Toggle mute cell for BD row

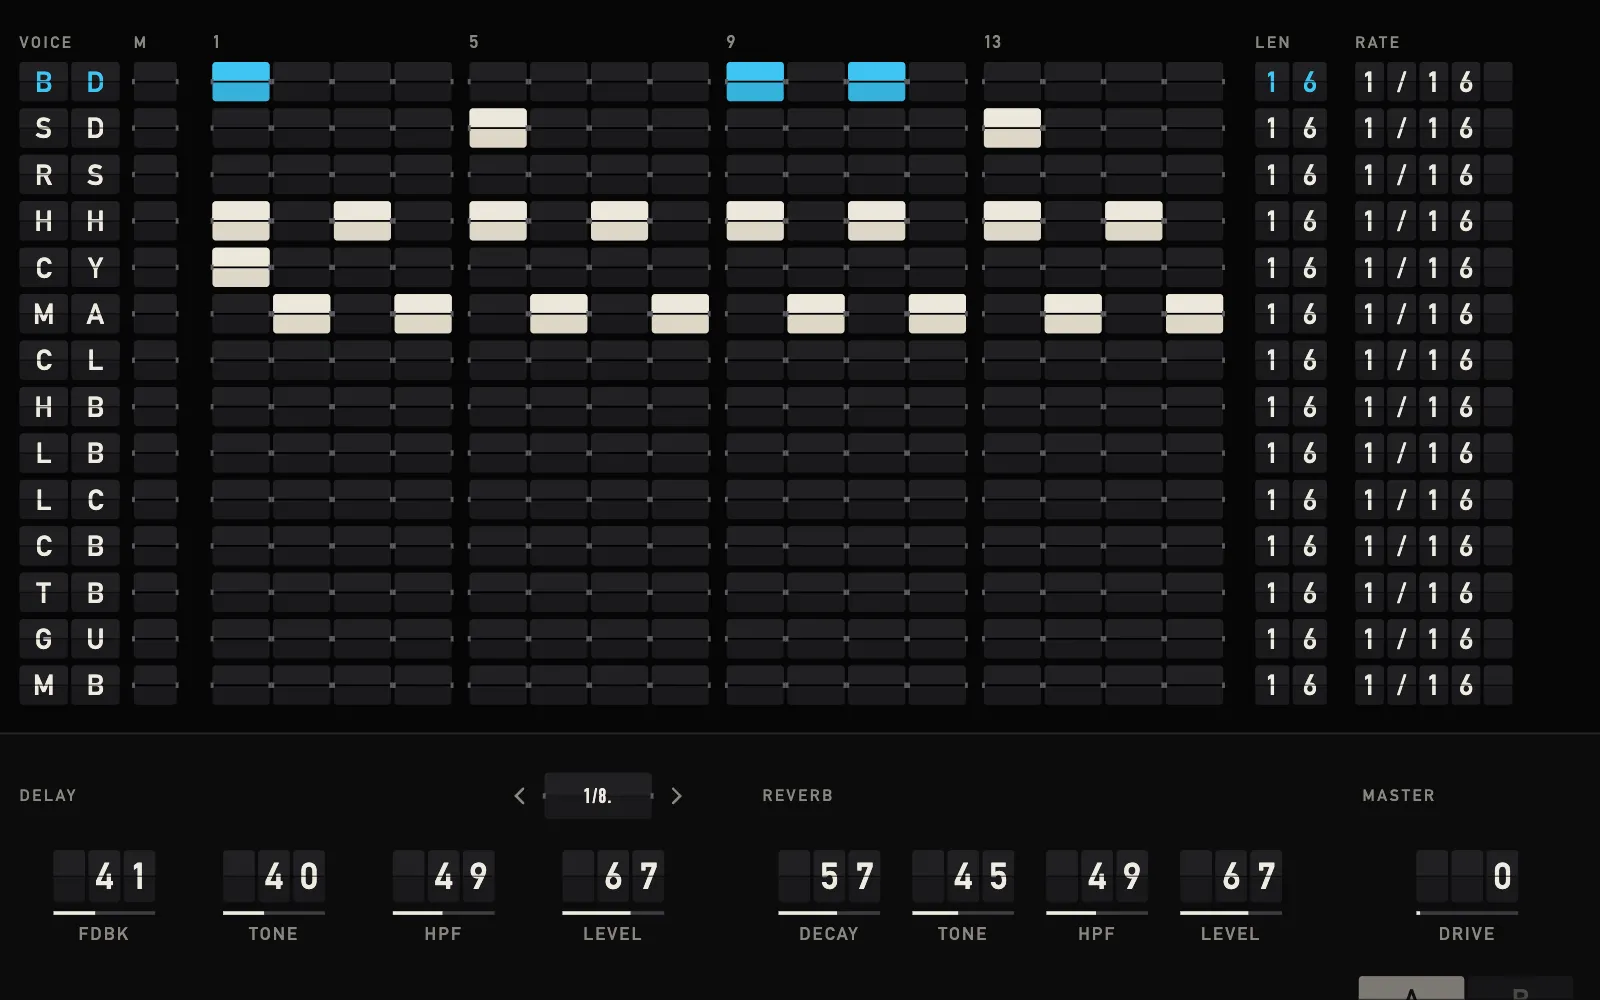click(x=155, y=82)
